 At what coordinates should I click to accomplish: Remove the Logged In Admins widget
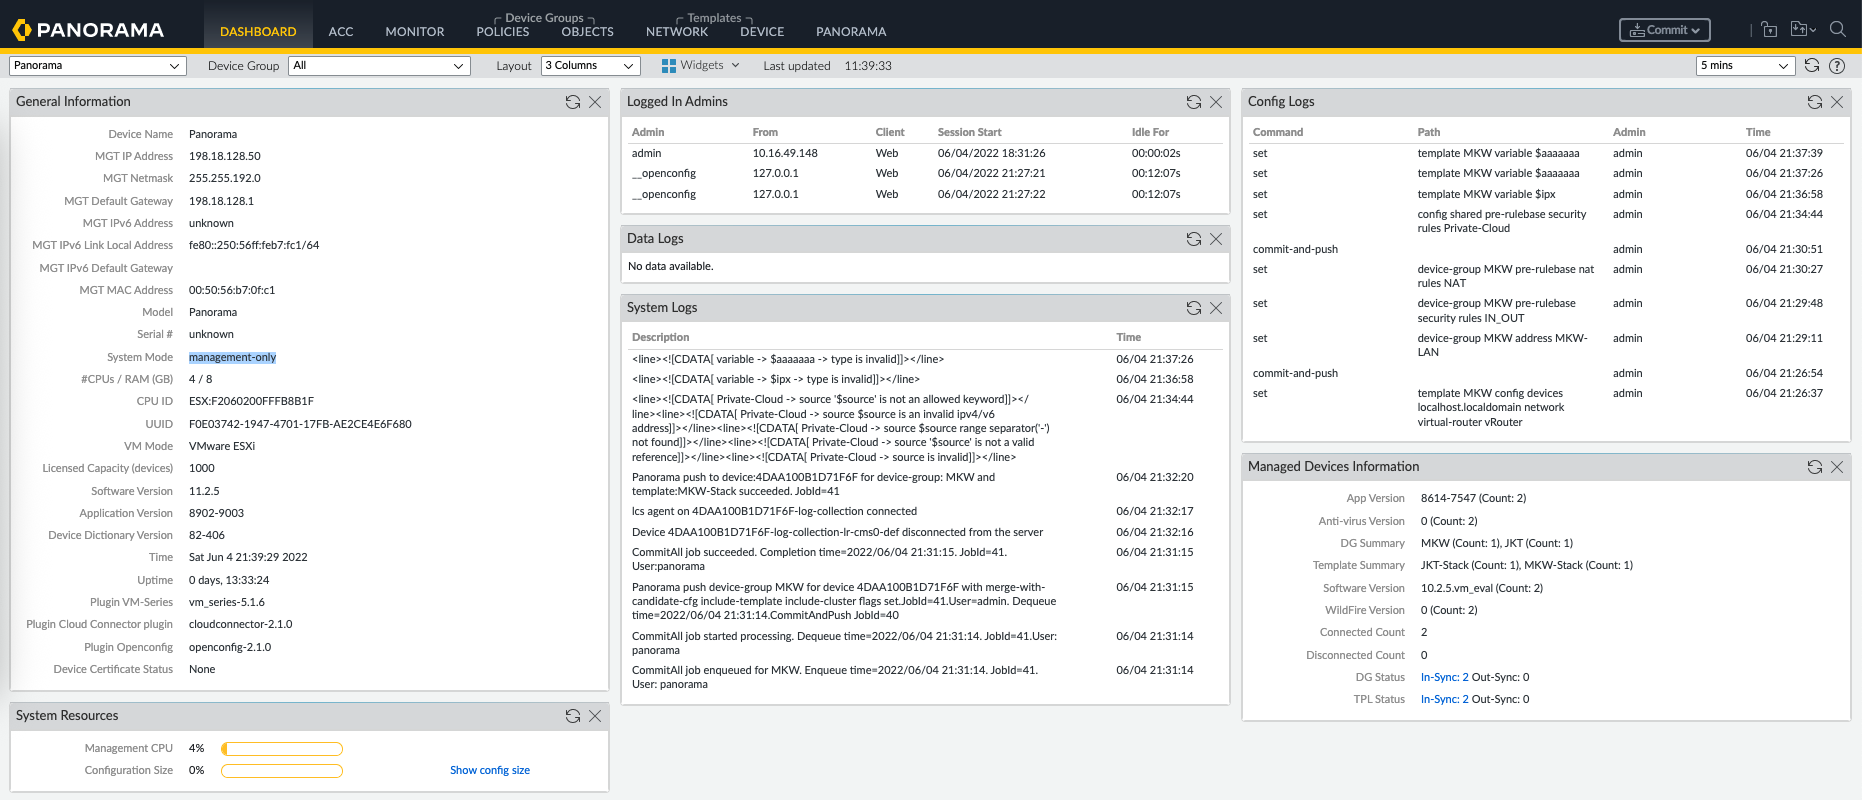[1216, 102]
